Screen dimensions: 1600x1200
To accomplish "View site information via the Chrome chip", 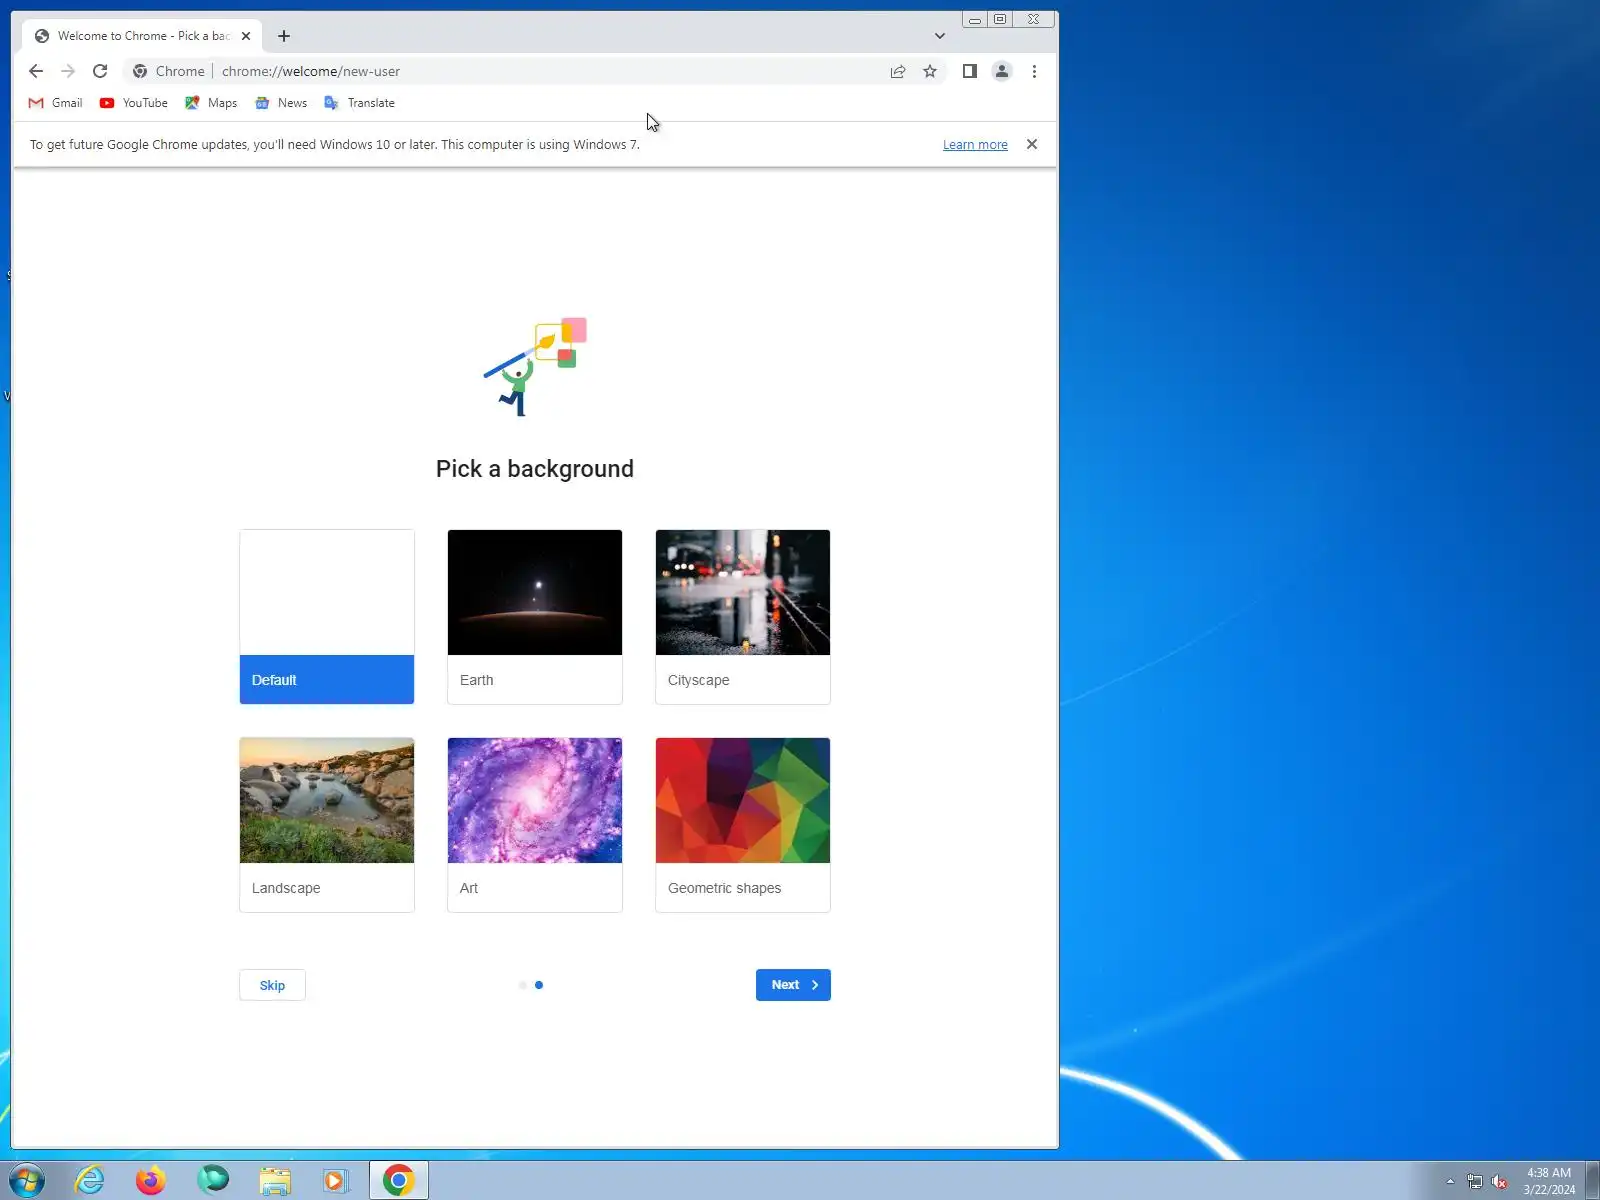I will coord(169,71).
